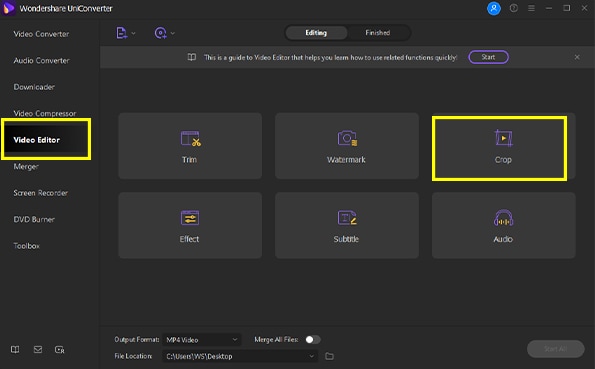The height and width of the screenshot is (369, 595).
Task: Open the Watermark tool card
Action: click(x=347, y=146)
